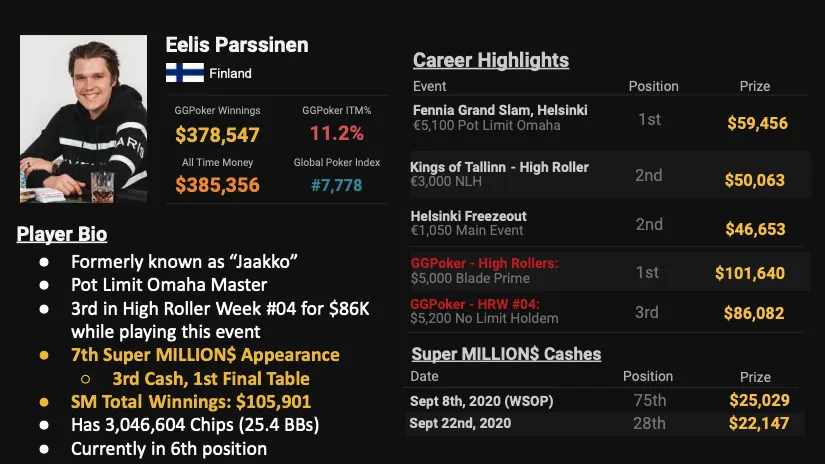Viewport: 825px width, 464px height.
Task: Click the 7th Super MILLION$ Appearance bullet
Action: (x=205, y=355)
